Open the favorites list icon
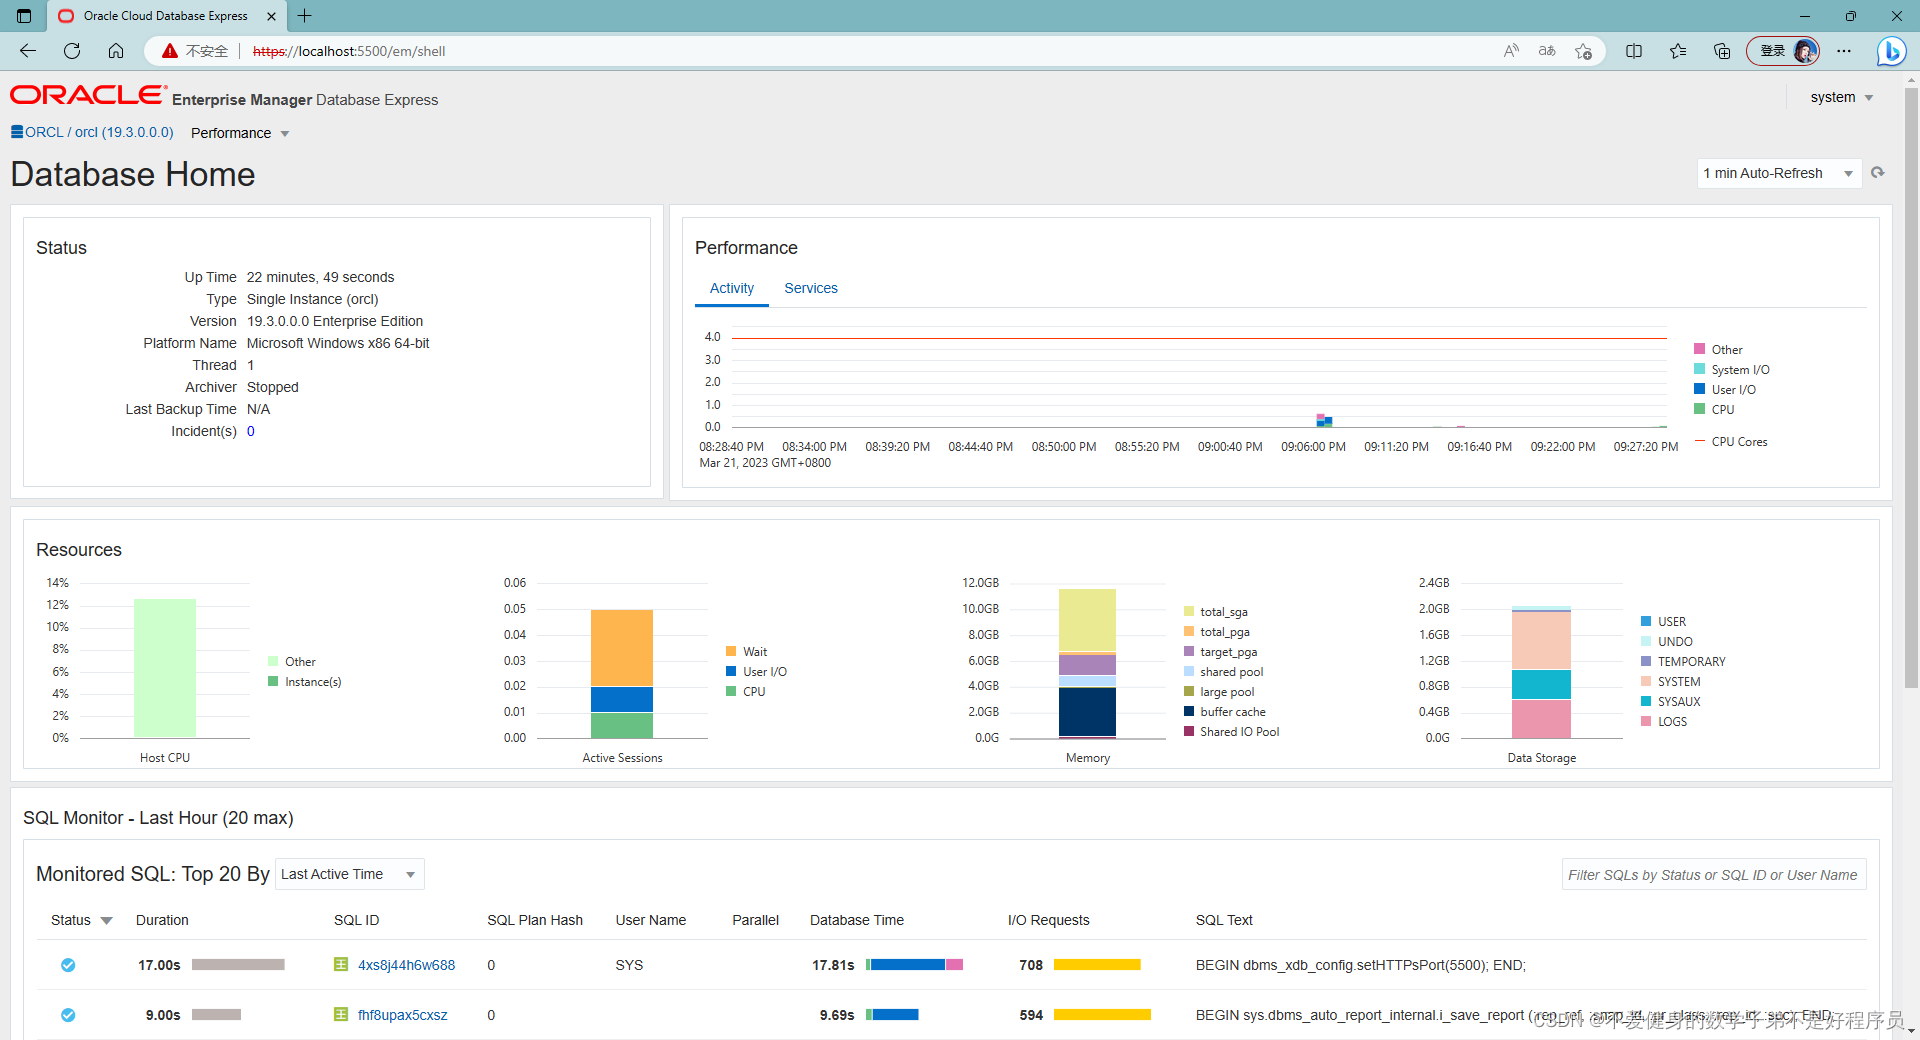1920x1040 pixels. (x=1678, y=51)
